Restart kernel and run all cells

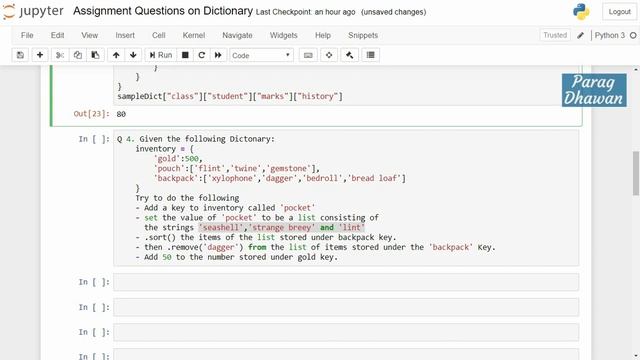(x=218, y=55)
